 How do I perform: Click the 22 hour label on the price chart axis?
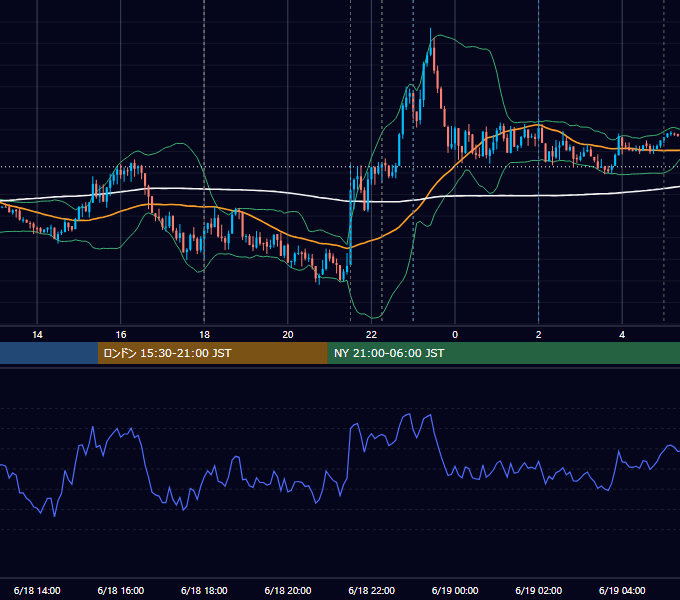[x=371, y=335]
